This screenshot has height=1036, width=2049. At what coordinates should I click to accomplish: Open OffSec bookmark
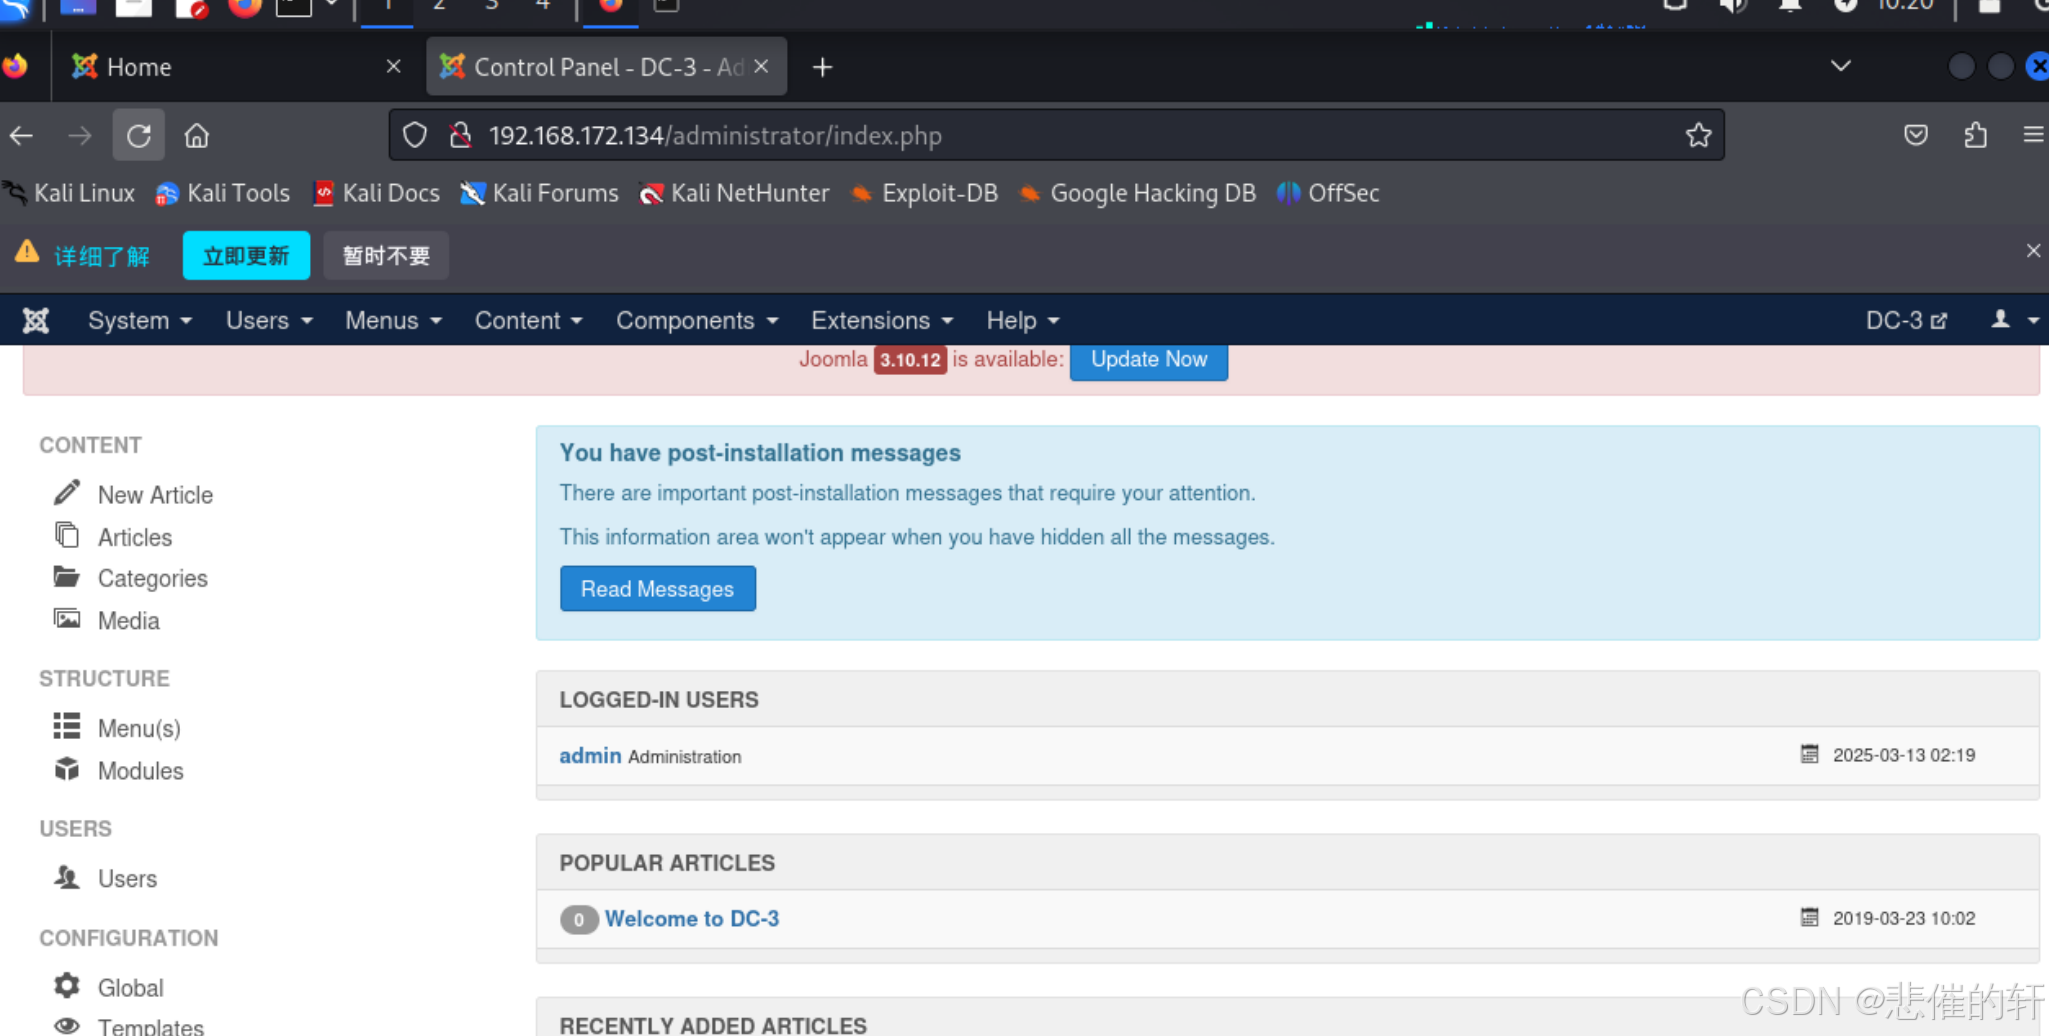(x=1328, y=193)
